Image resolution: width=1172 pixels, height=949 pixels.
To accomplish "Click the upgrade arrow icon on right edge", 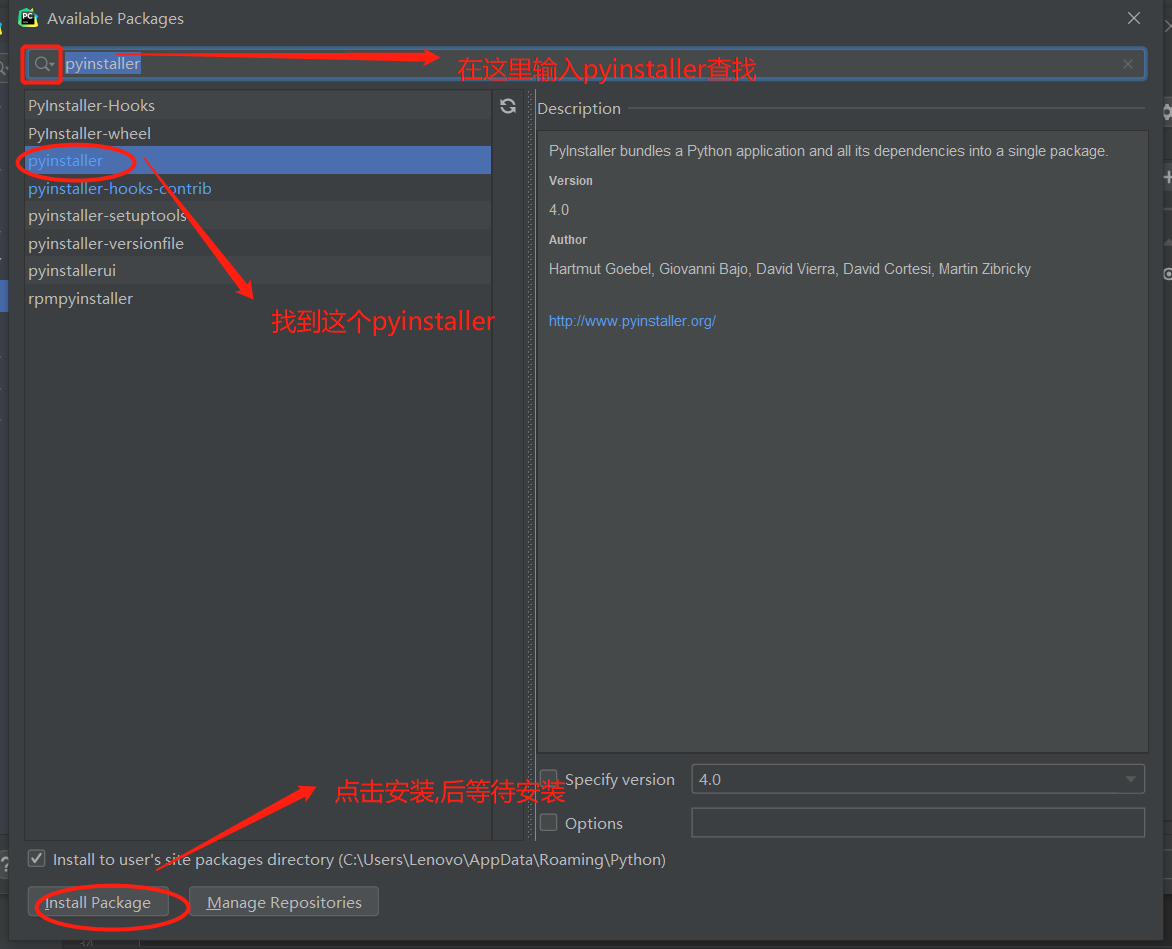I will coord(1166,240).
